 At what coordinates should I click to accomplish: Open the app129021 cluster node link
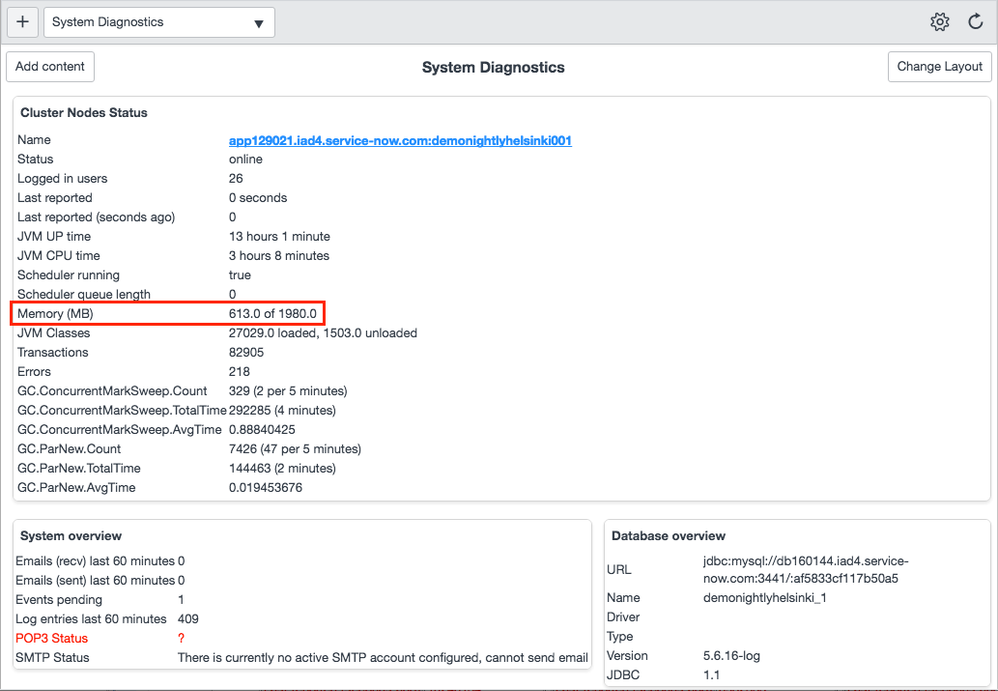(400, 141)
